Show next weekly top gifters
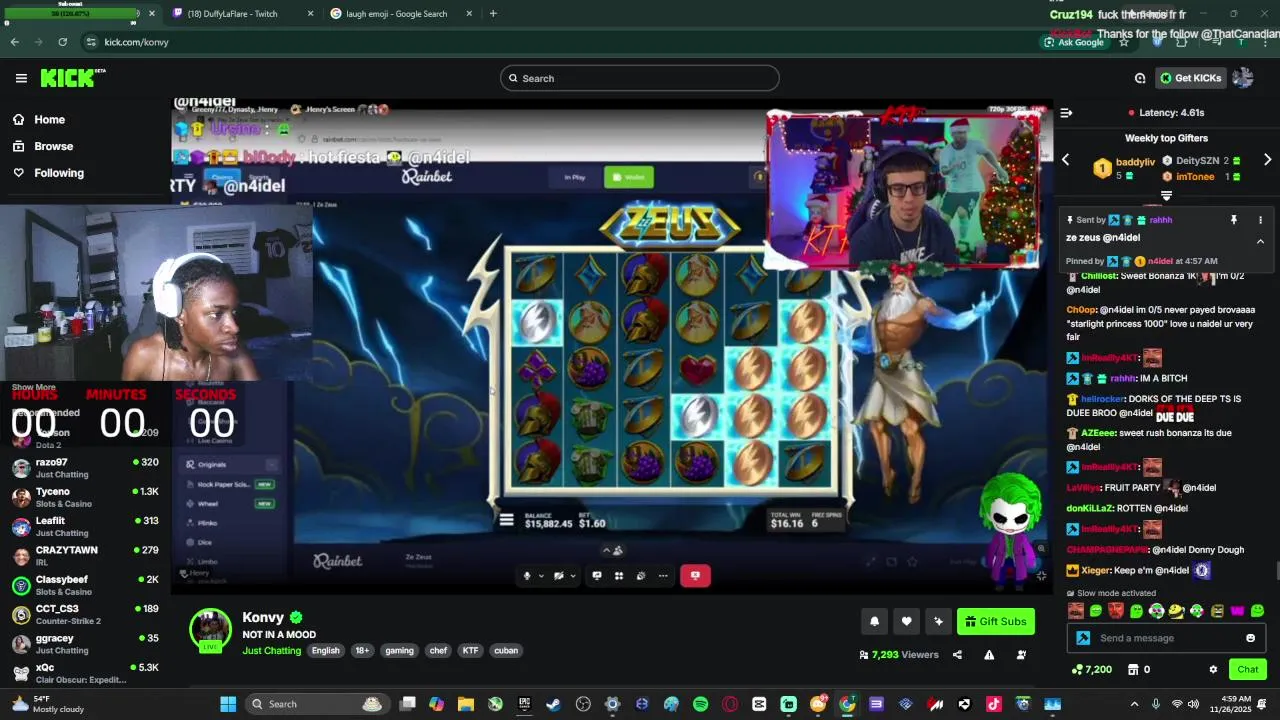The height and width of the screenshot is (720, 1280). click(x=1267, y=160)
